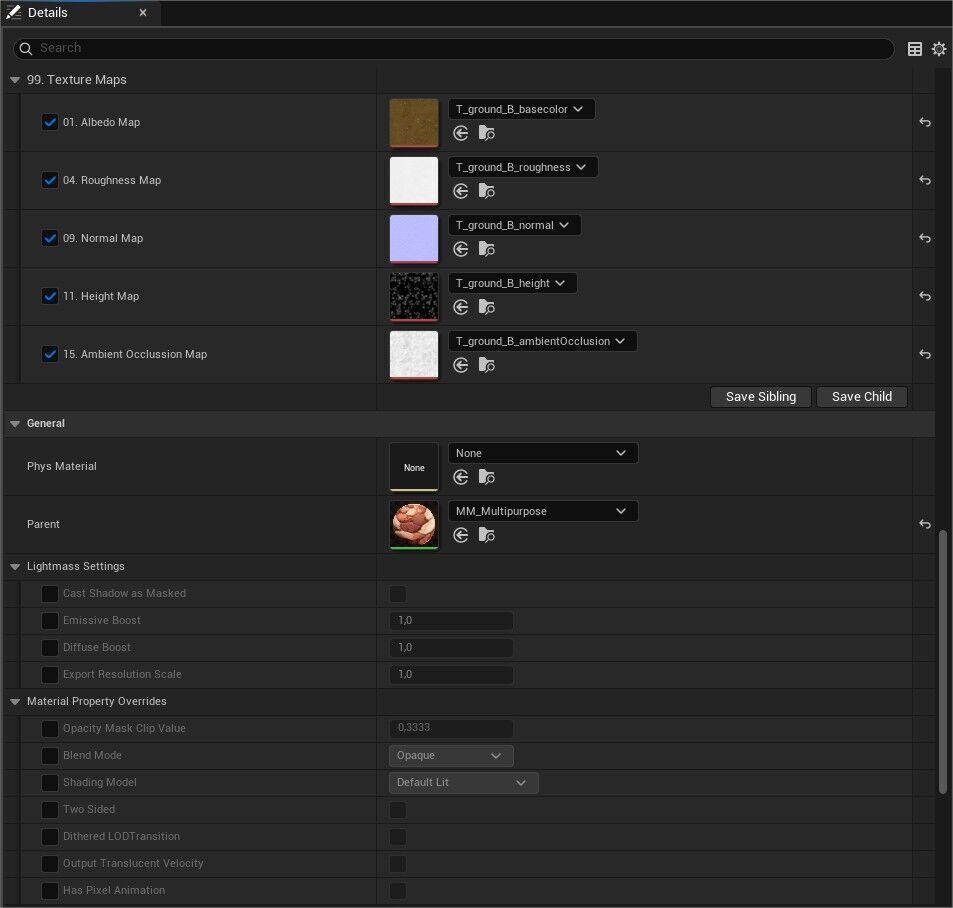The image size is (953, 908).
Task: Enable Opacity Mask Clip Value override
Action: pyautogui.click(x=50, y=729)
